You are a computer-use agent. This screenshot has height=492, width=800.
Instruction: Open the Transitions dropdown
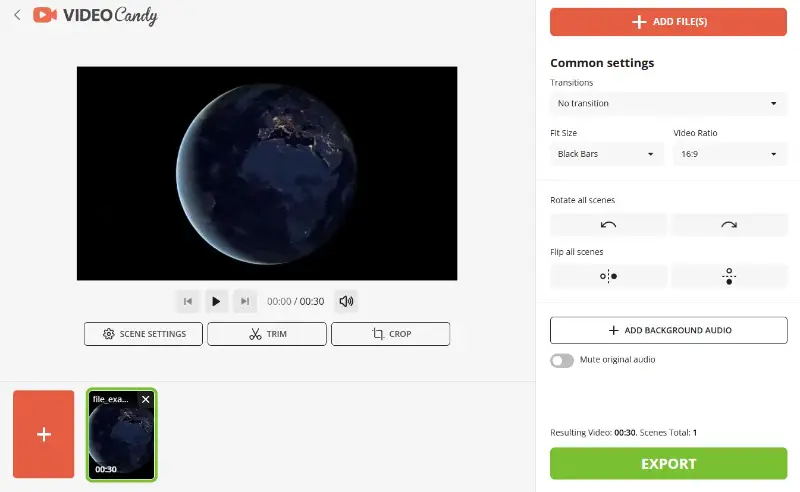pyautogui.click(x=668, y=103)
